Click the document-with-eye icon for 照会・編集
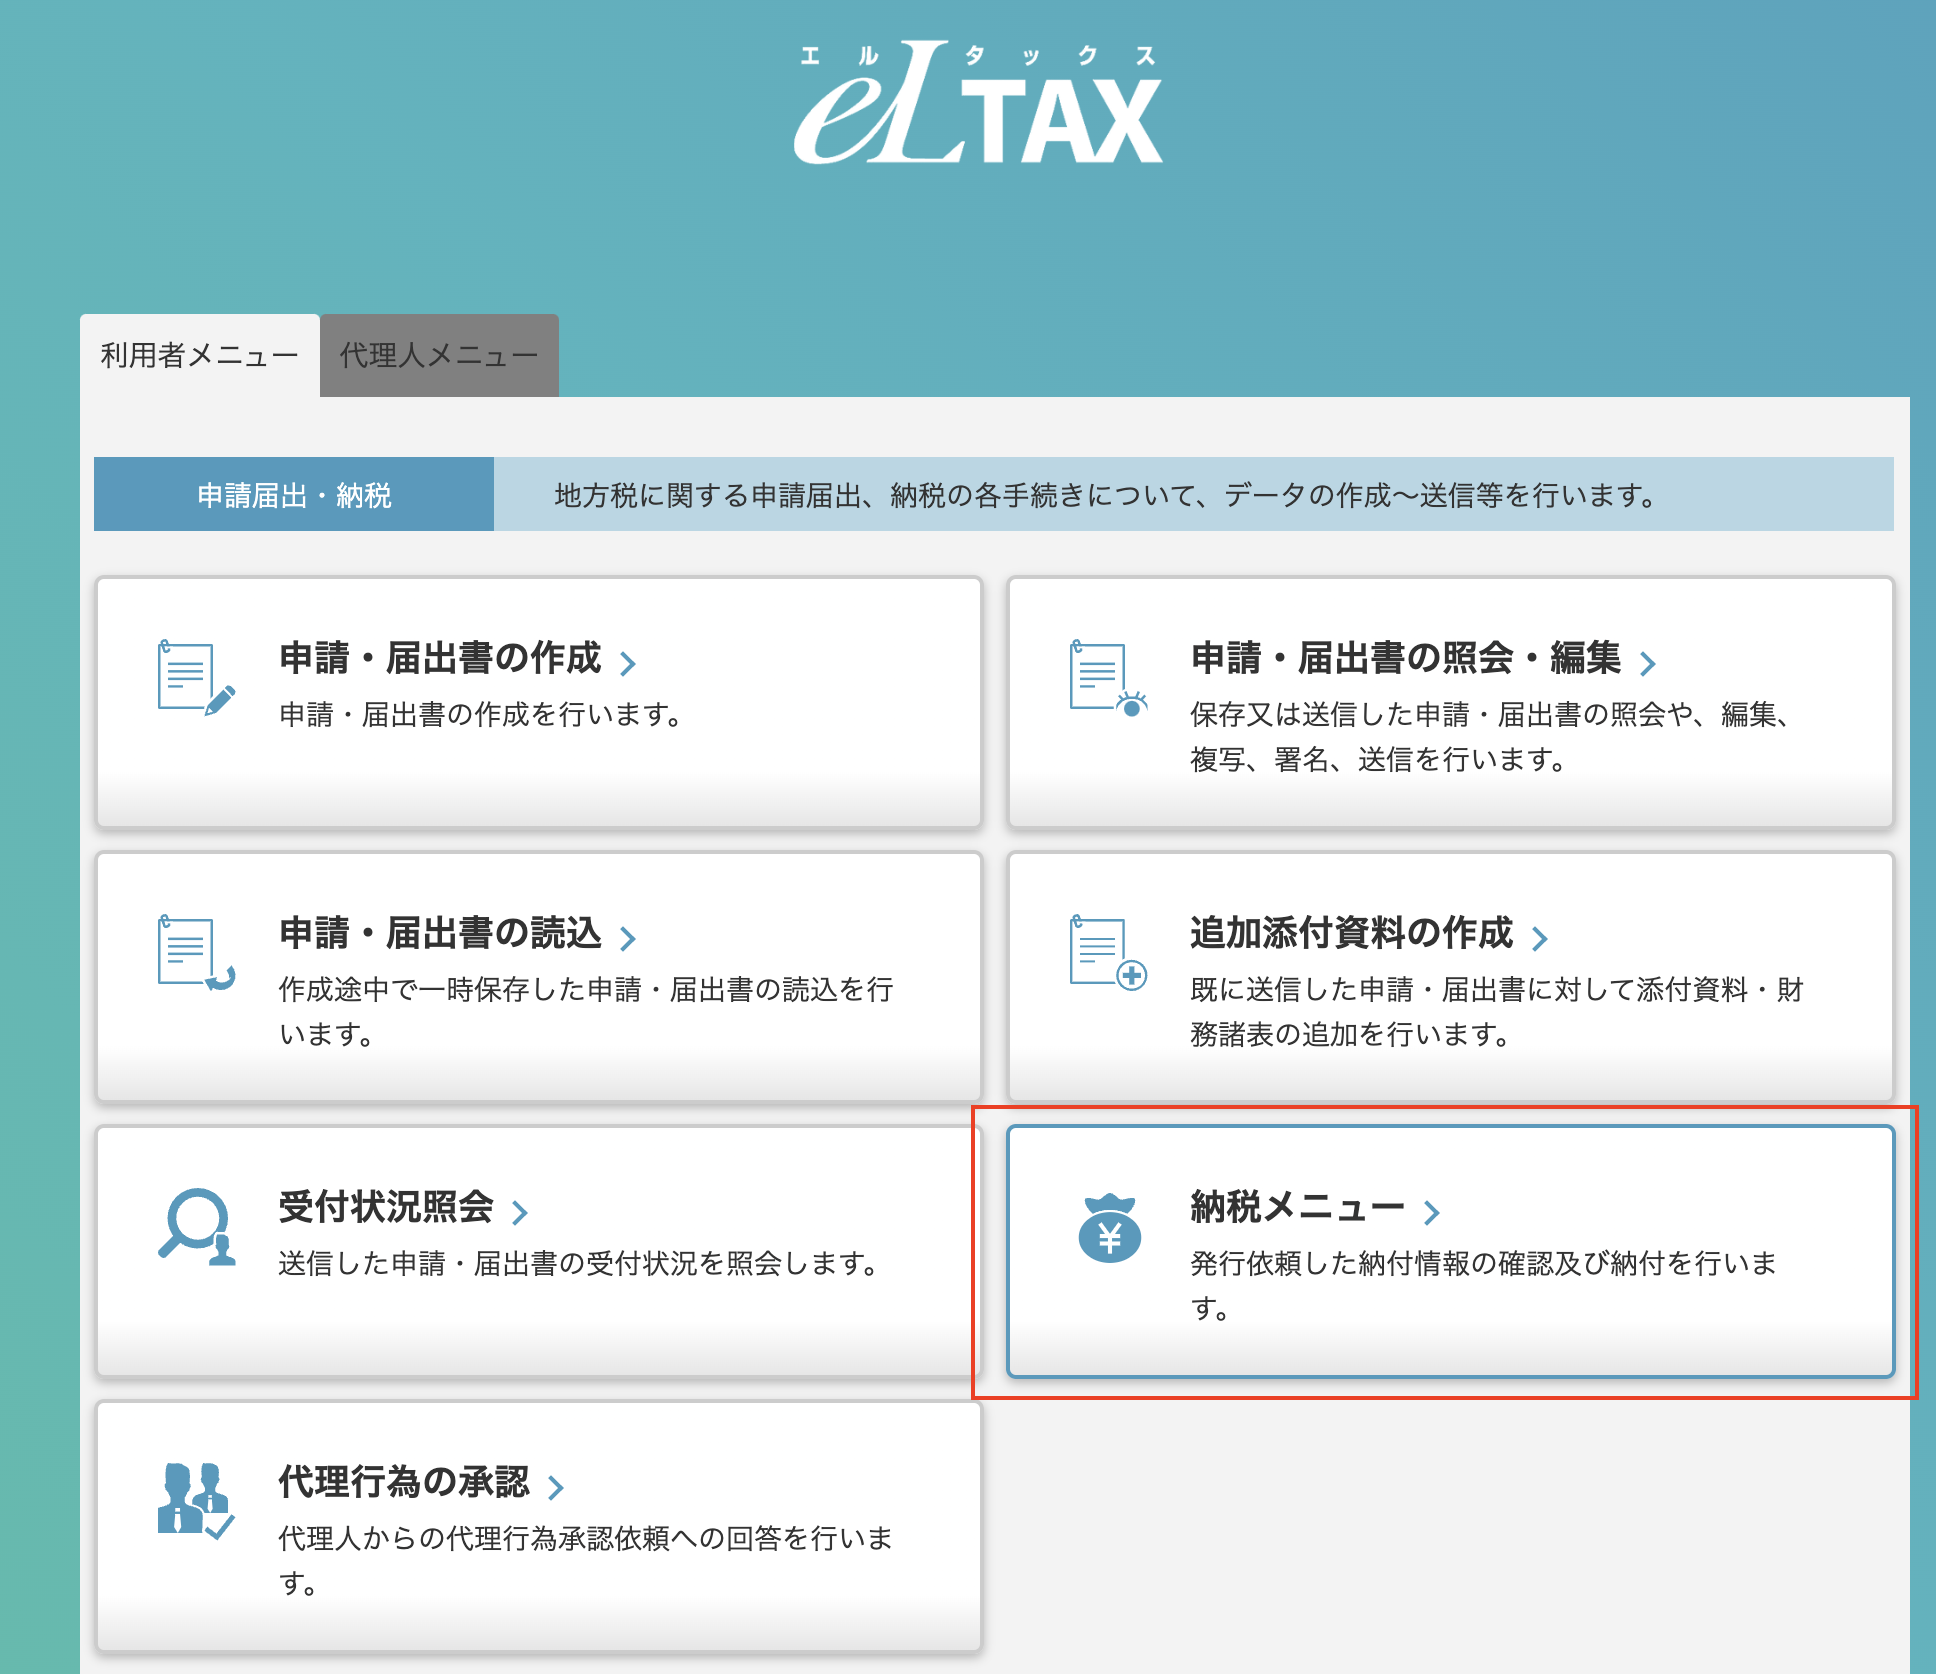Viewport: 1936px width, 1674px height. click(1108, 678)
